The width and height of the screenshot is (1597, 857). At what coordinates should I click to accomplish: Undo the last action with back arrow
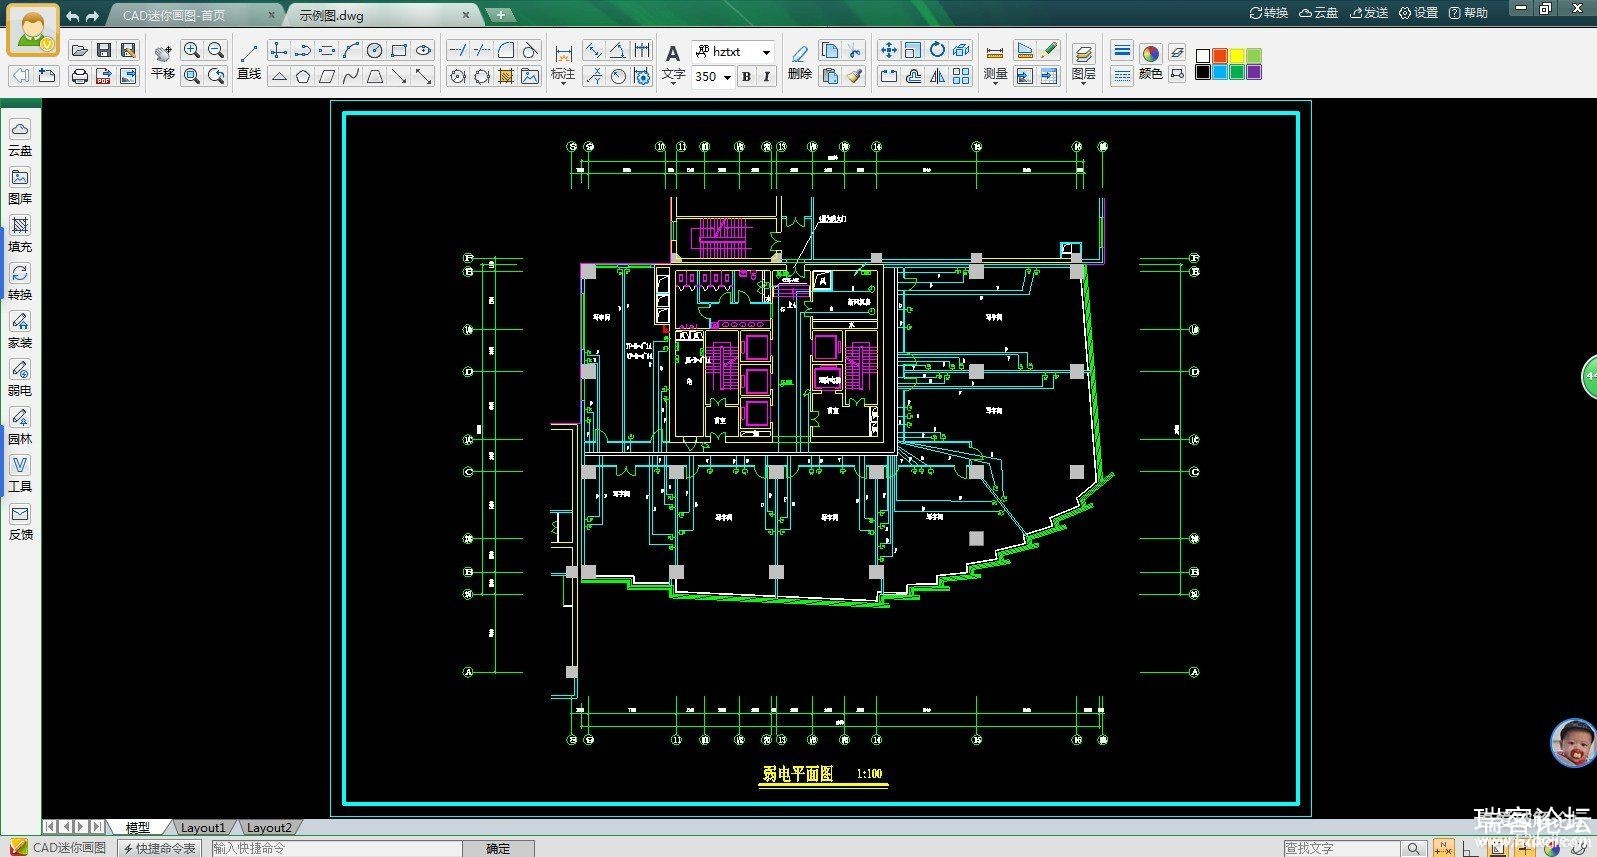[72, 16]
